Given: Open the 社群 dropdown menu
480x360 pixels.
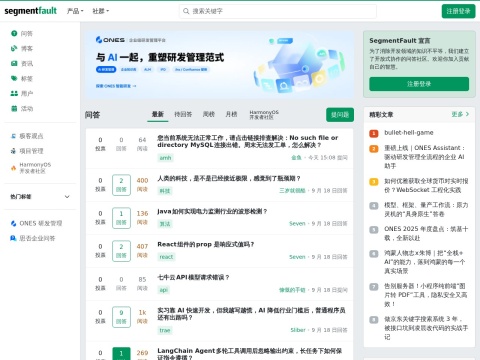Looking at the screenshot, I should click(100, 11).
